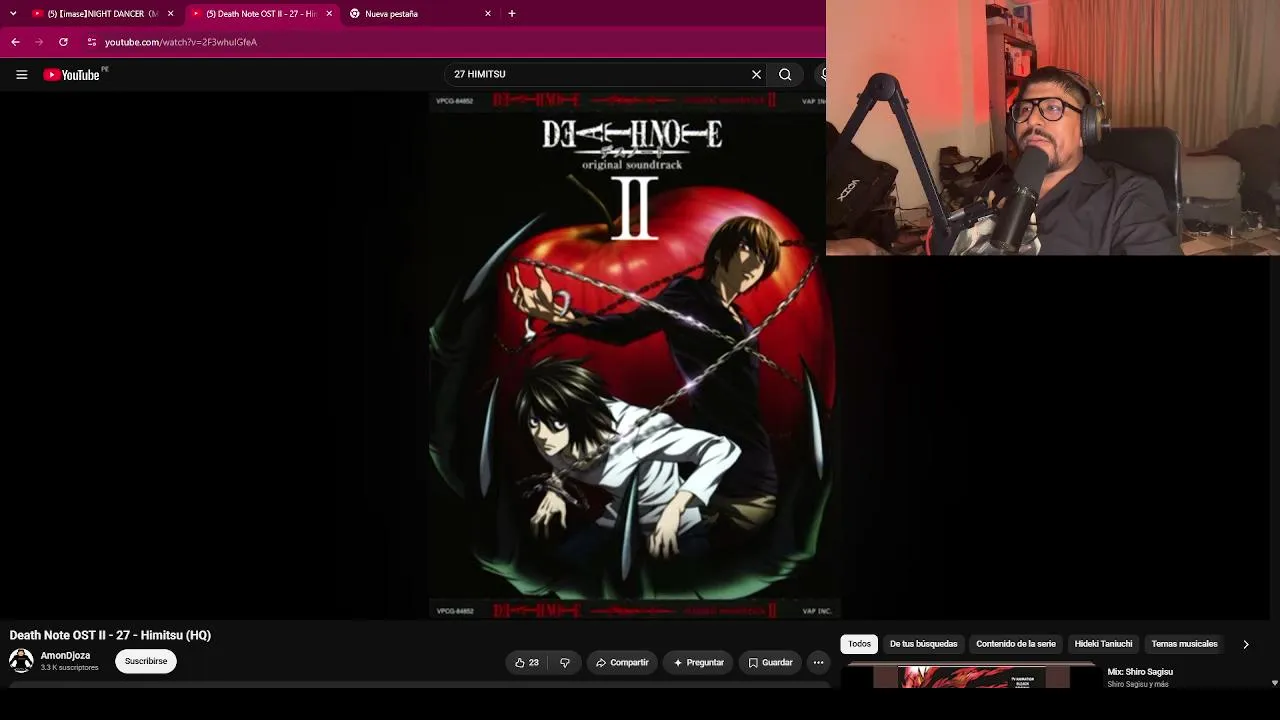Go to YouTube home via logo
The image size is (1280, 720).
pyautogui.click(x=72, y=75)
